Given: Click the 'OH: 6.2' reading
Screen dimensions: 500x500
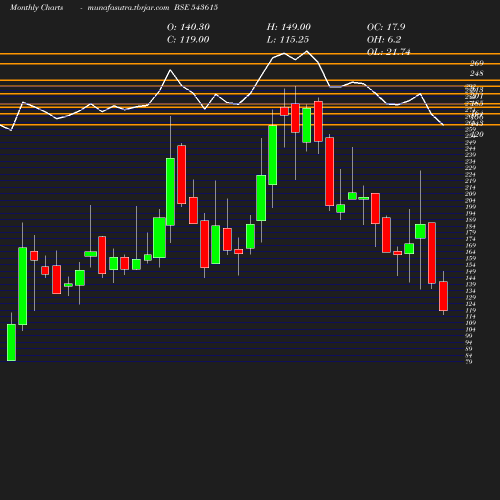Looking at the screenshot, I should point(384,40).
